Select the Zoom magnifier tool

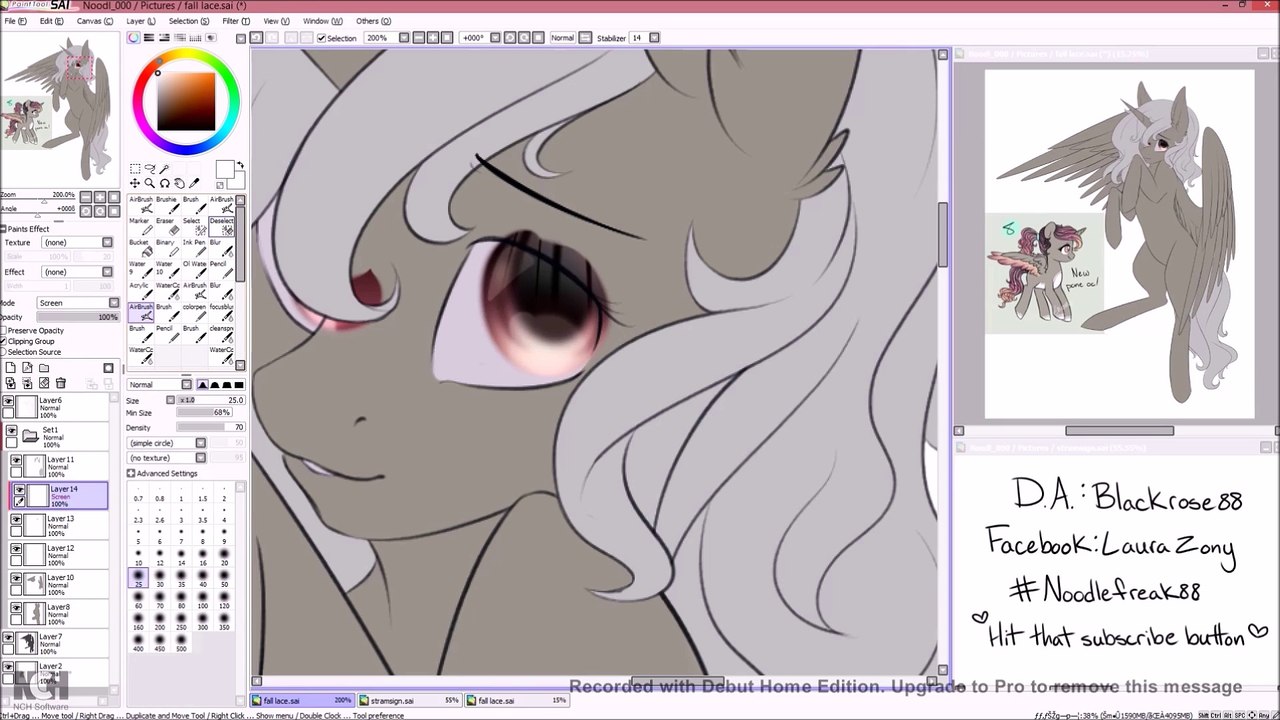point(149,183)
